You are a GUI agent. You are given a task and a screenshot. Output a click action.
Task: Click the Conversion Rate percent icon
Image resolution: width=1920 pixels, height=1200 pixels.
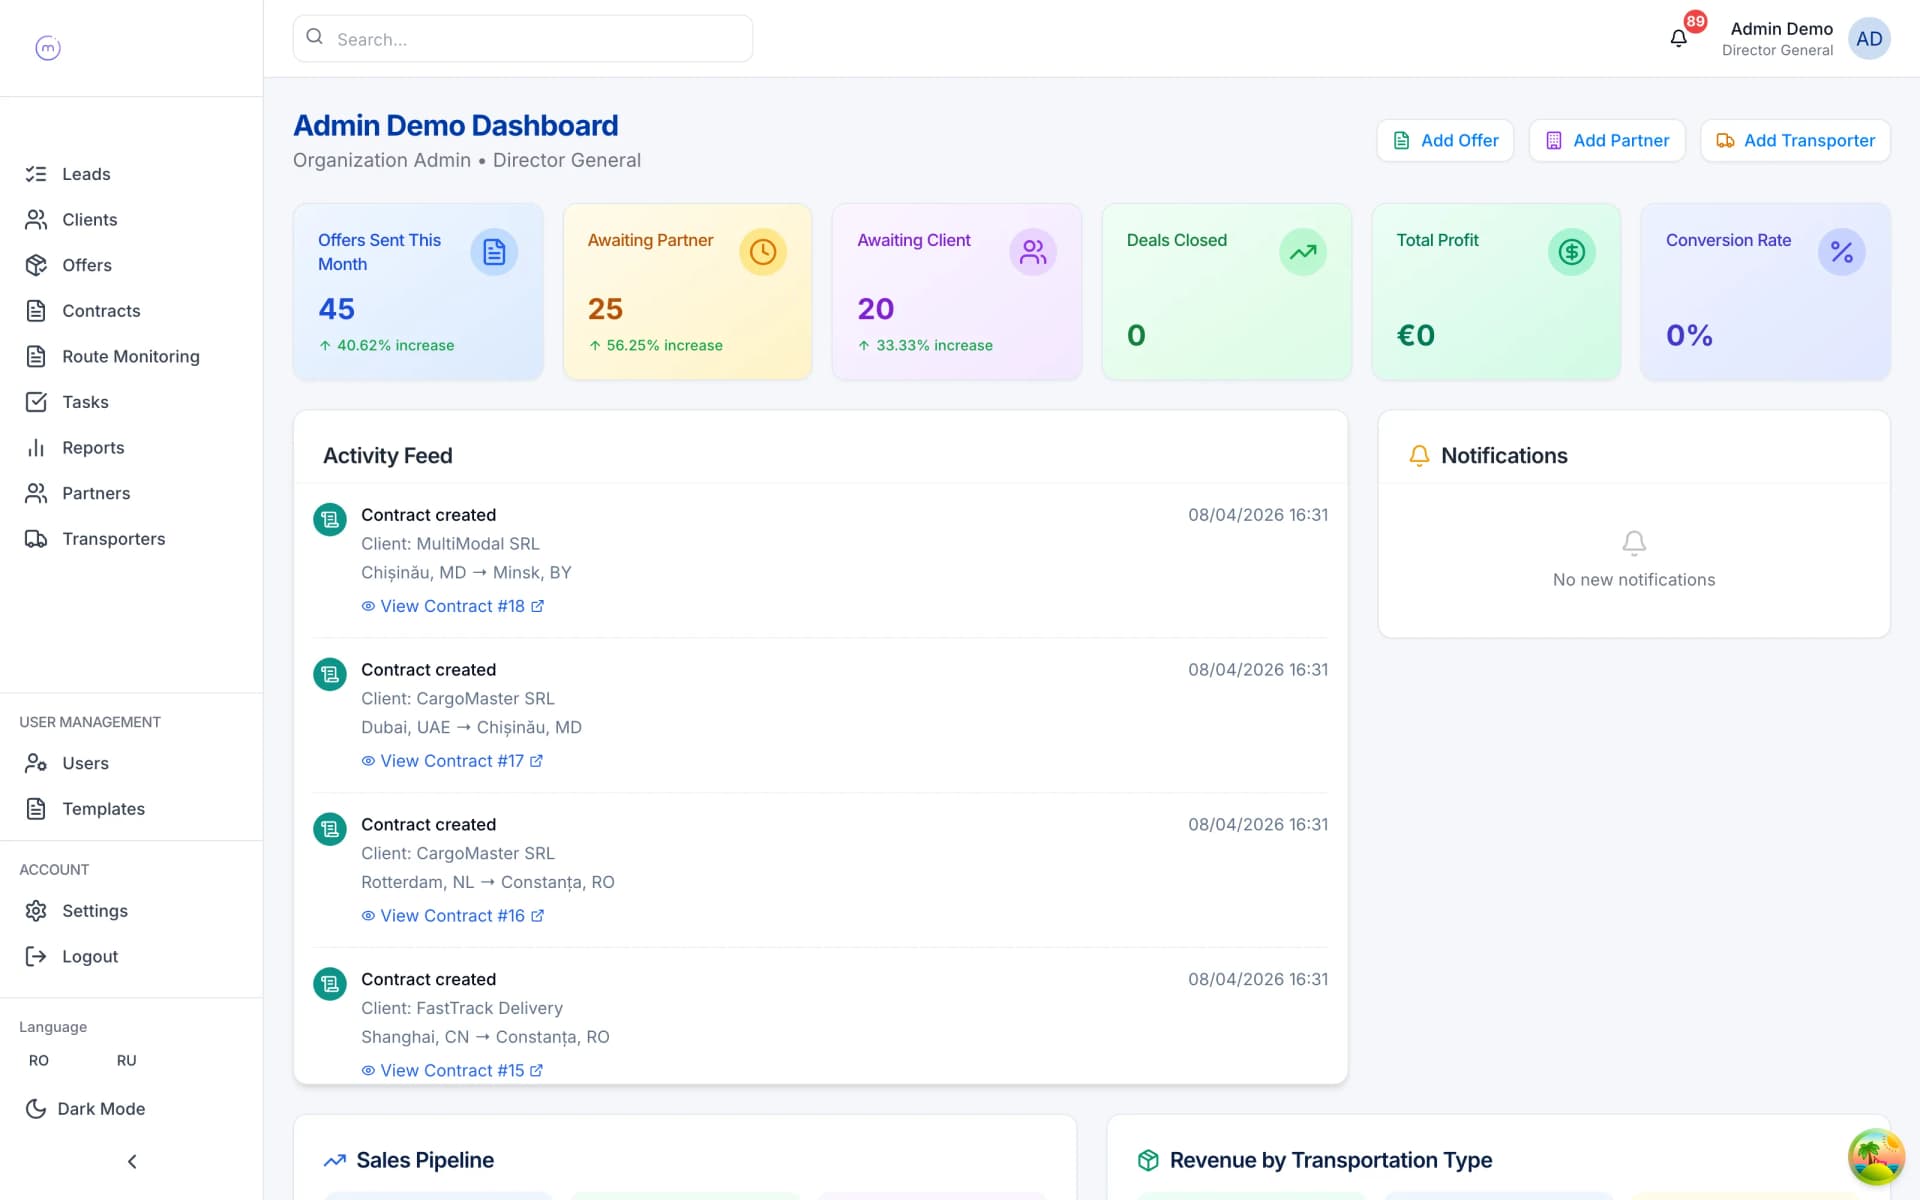(x=1842, y=252)
